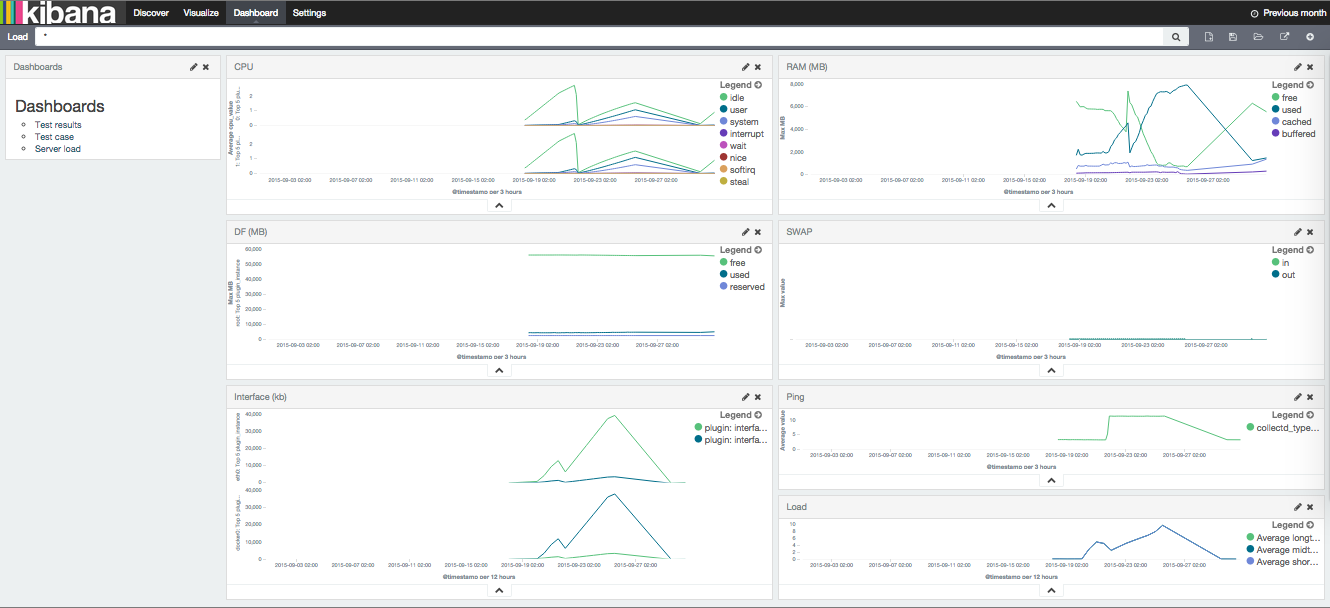
Task: Remove the Load panel
Action: pyautogui.click(x=1310, y=507)
